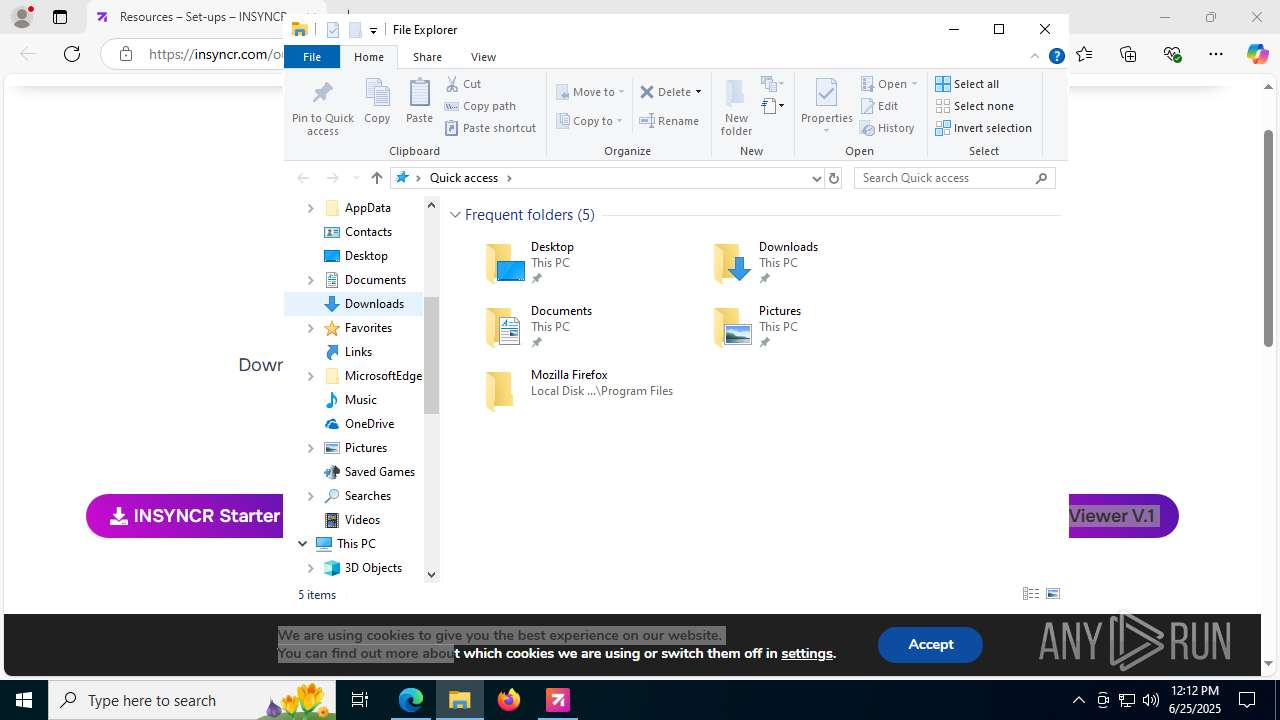
Task: Open the notification center icon
Action: (x=1247, y=700)
